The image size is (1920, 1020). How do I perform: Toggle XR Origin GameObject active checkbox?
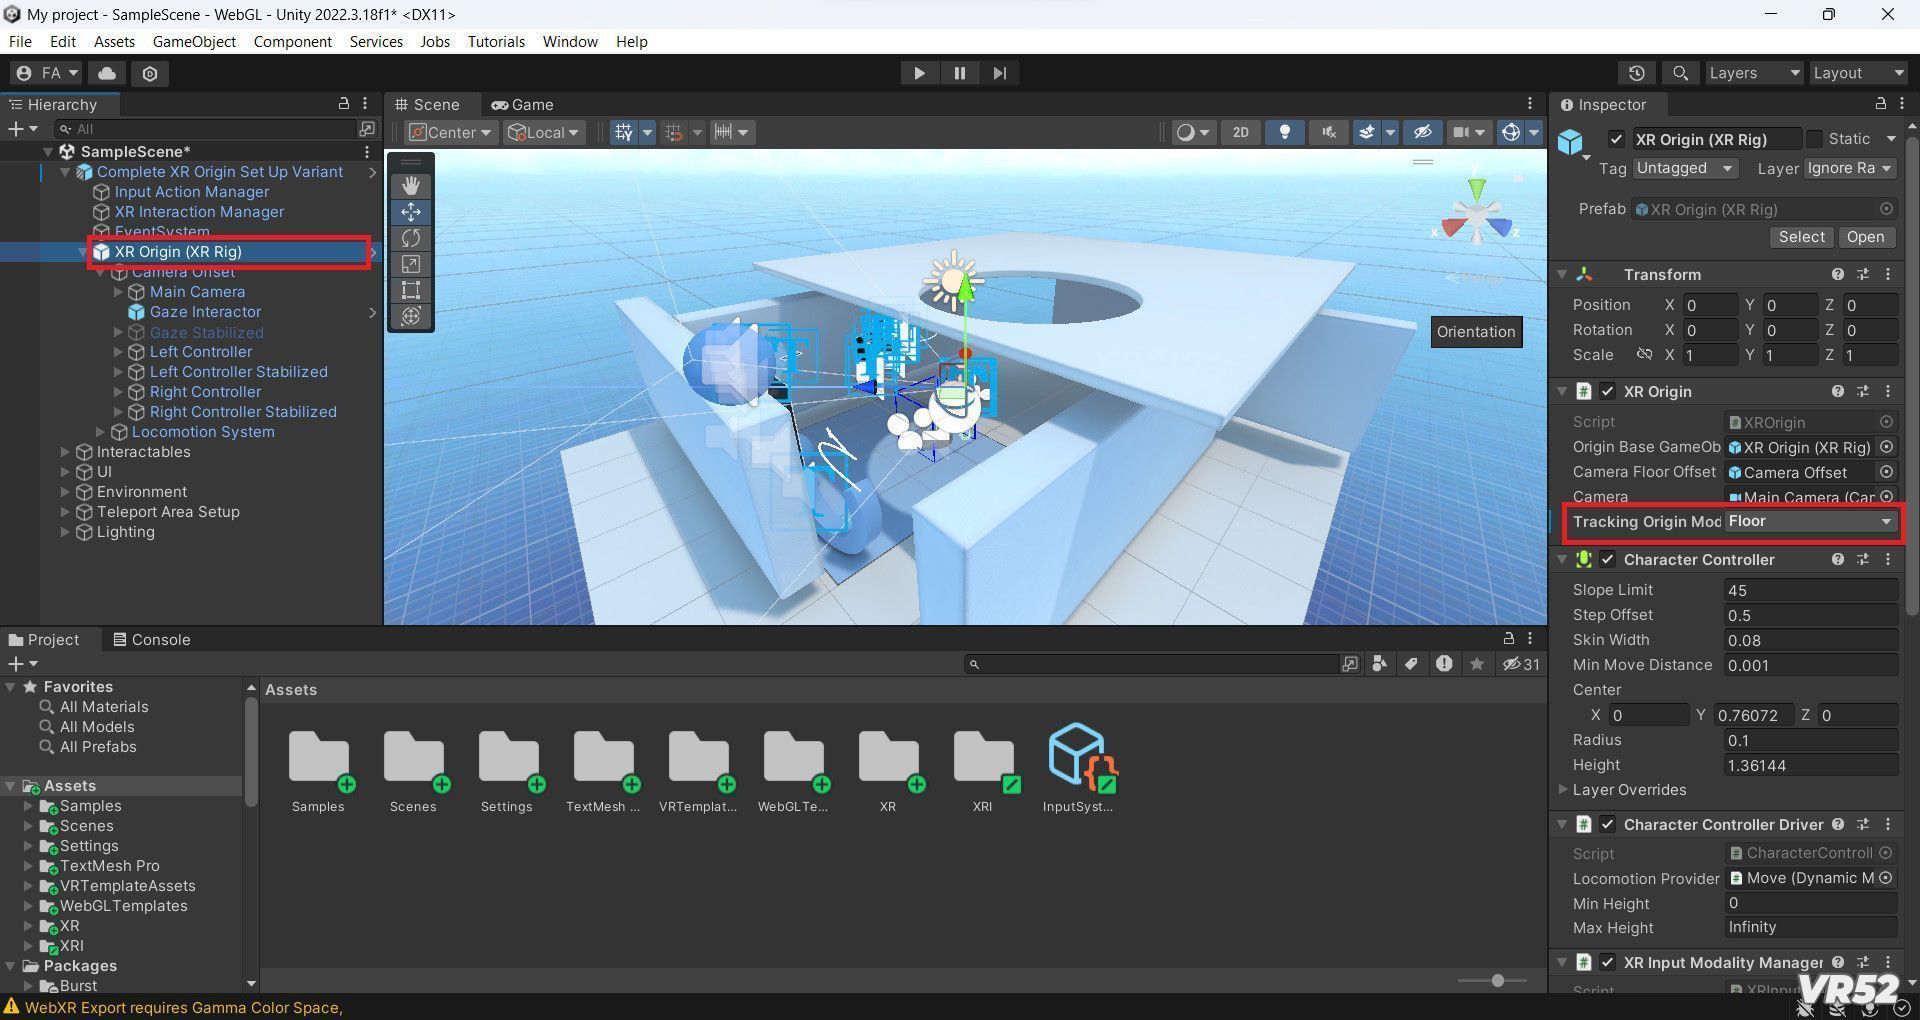[x=1616, y=139]
